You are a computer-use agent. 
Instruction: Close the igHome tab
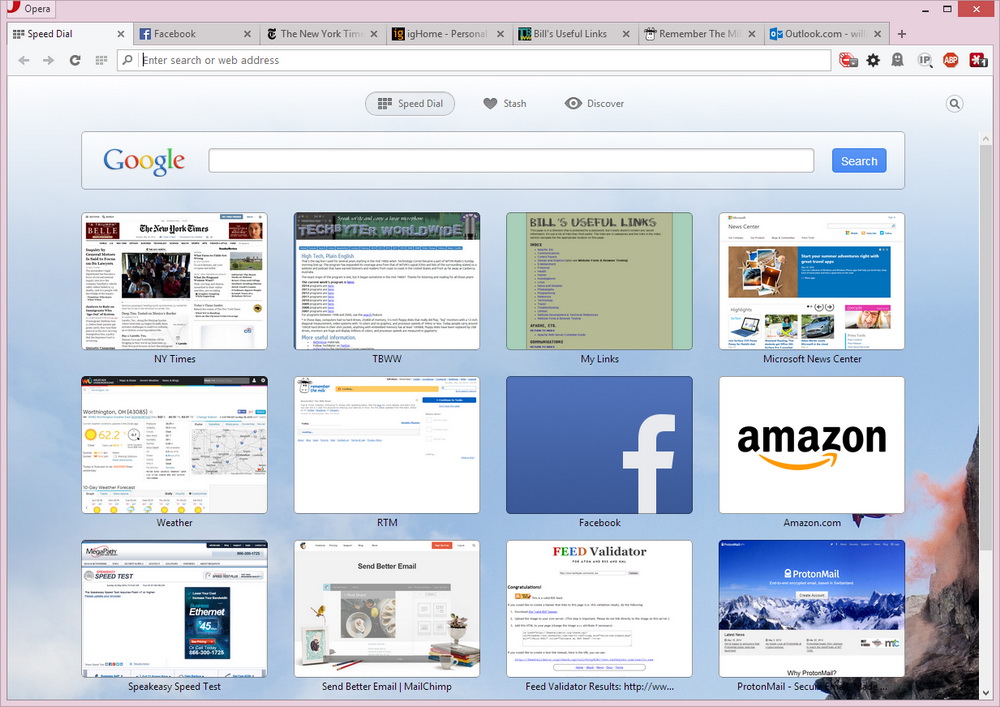(x=500, y=34)
